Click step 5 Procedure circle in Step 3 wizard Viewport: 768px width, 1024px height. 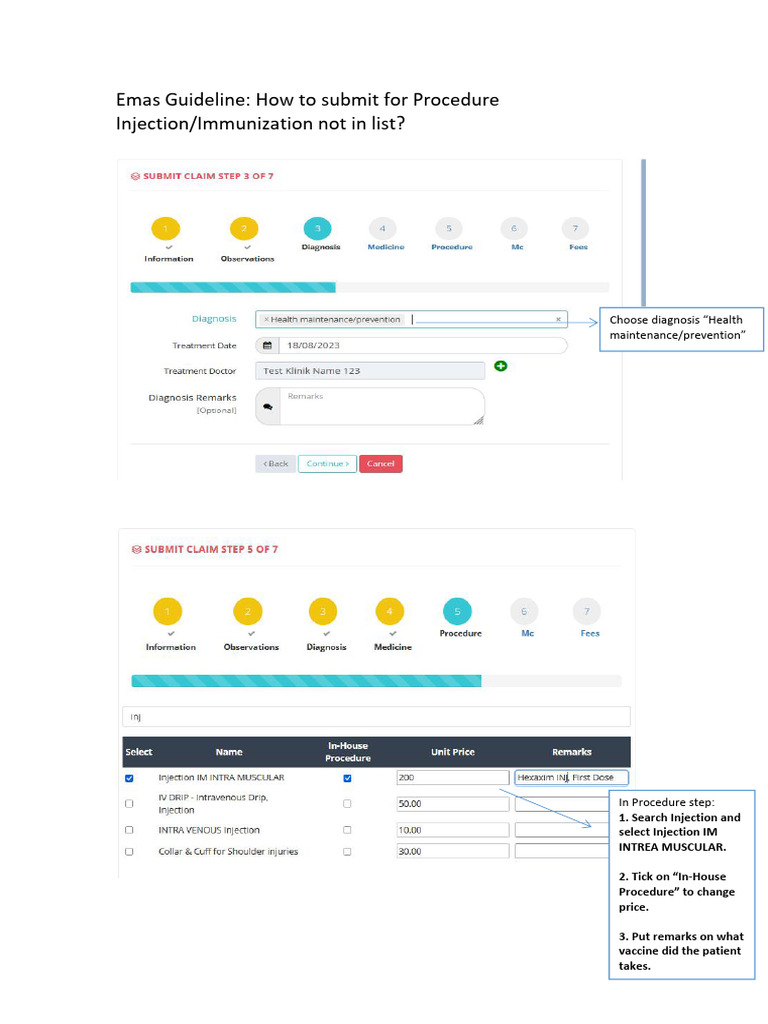(x=449, y=229)
